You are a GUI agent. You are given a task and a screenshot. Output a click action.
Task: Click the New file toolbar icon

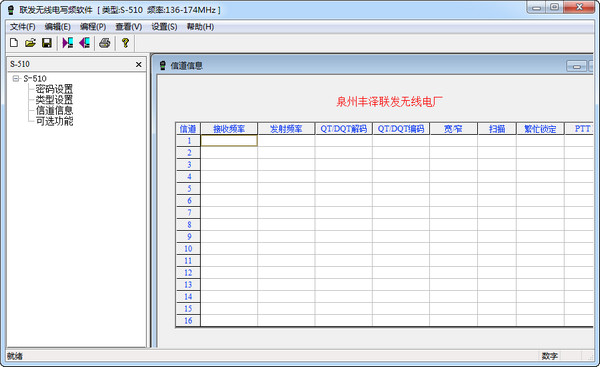14,43
